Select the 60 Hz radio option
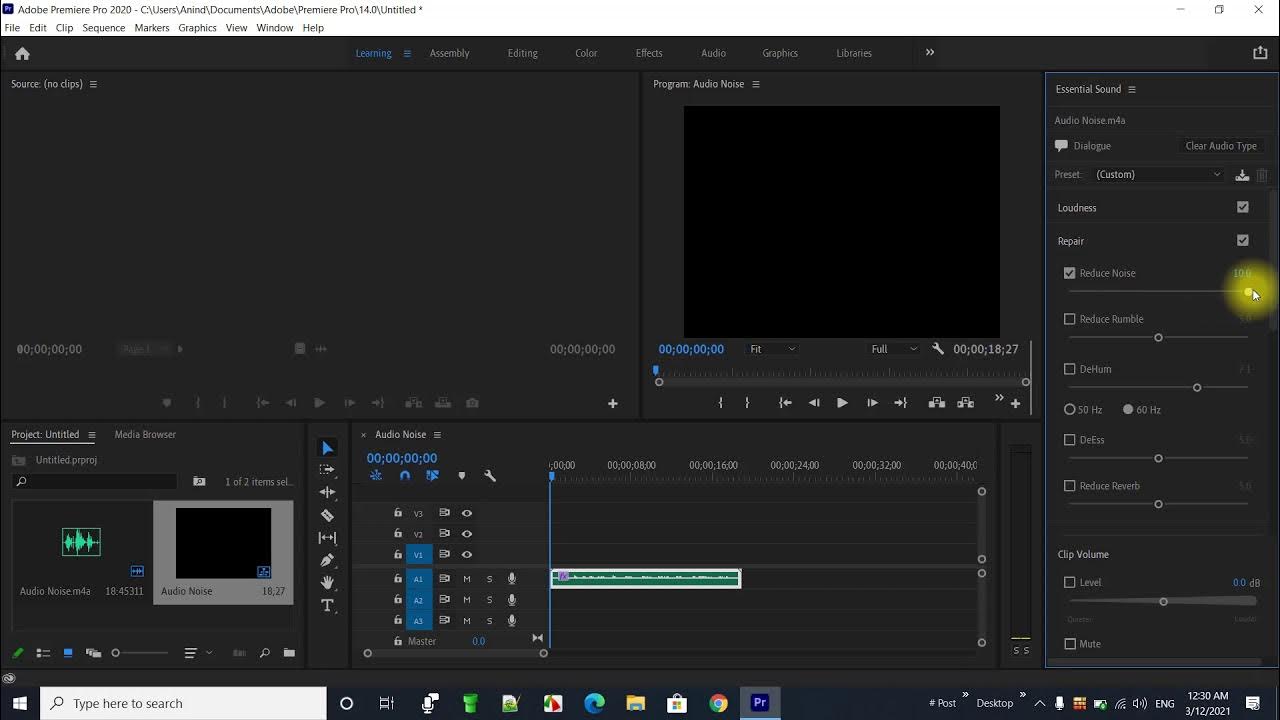Screen dimensions: 1280x720 click(1128, 410)
